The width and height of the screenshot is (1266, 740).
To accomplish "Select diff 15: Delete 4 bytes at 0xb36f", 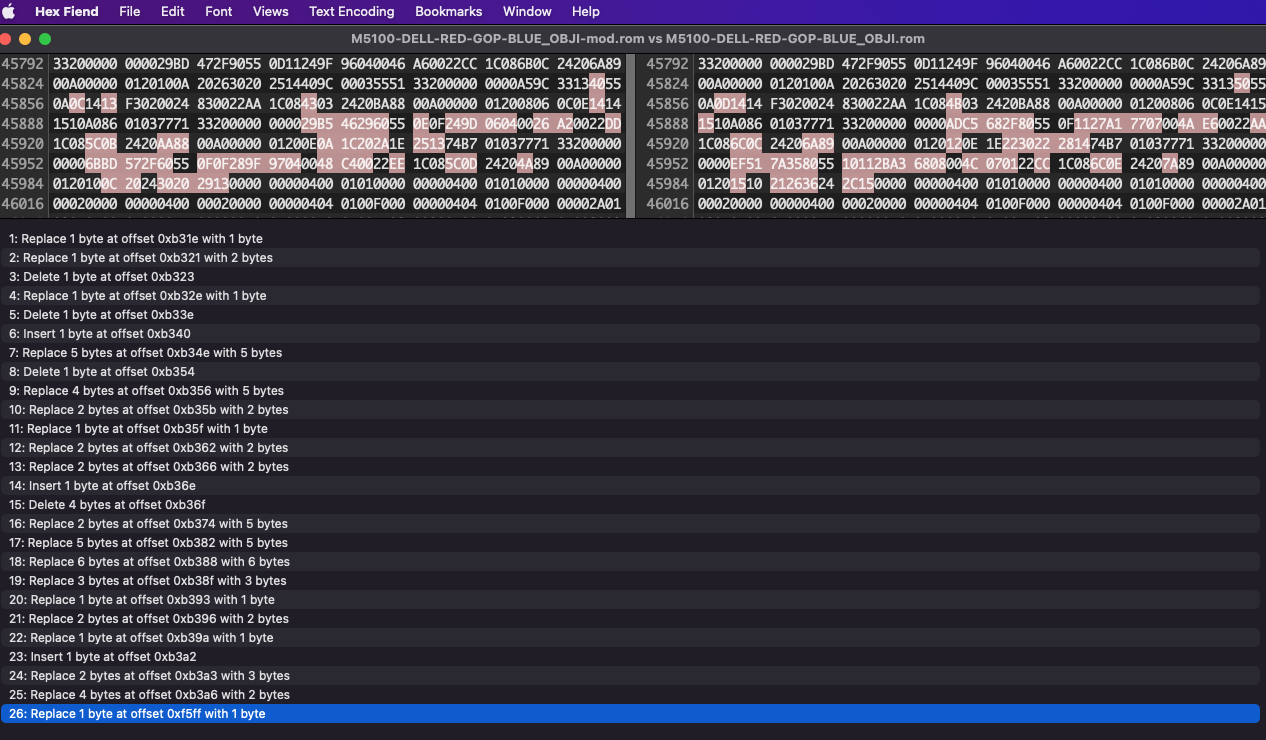I will (630, 505).
